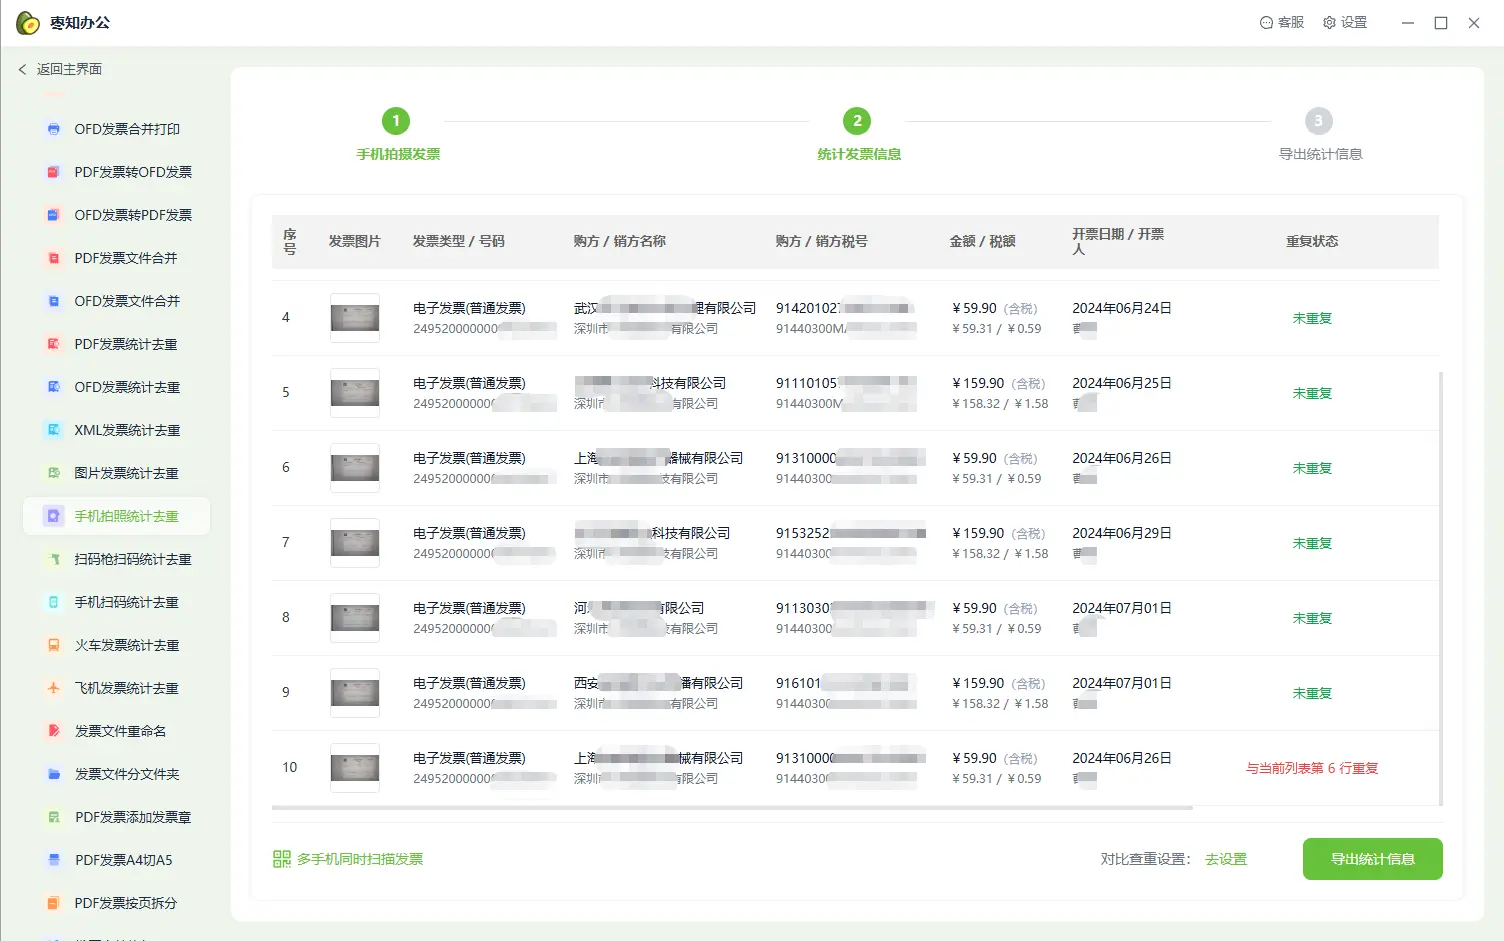Open 设置 gear in title bar
Screen dimensions: 1504x941
click(x=1329, y=22)
